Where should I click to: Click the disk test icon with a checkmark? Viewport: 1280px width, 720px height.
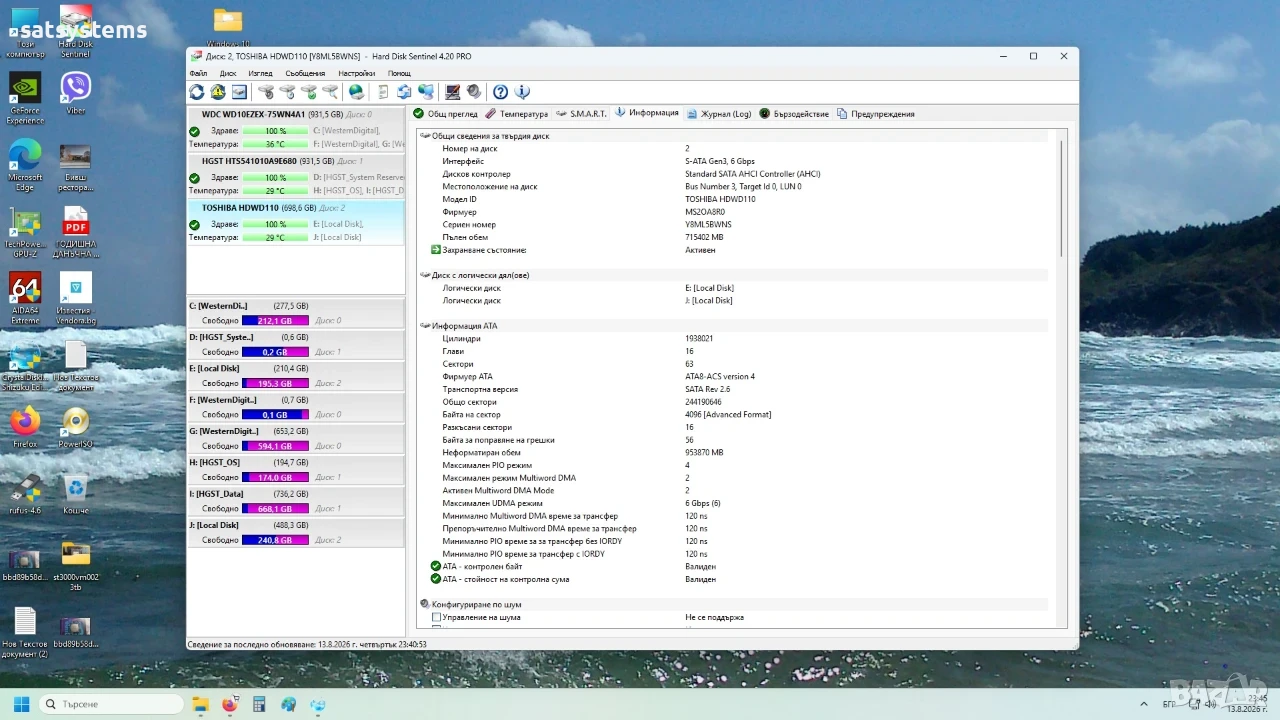click(309, 92)
